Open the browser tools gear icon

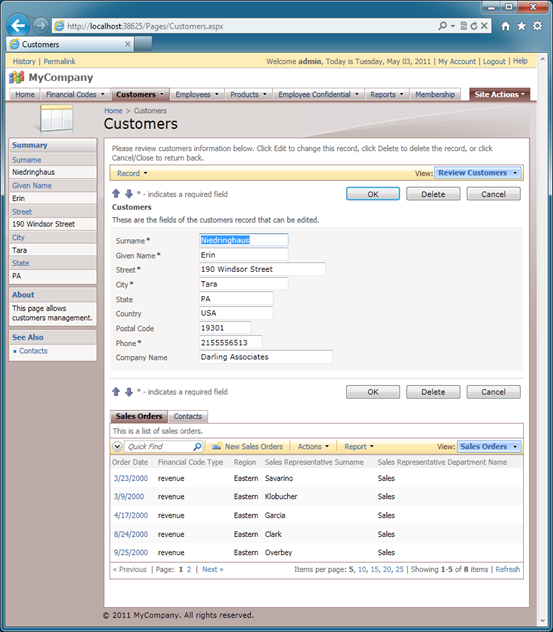point(537,26)
